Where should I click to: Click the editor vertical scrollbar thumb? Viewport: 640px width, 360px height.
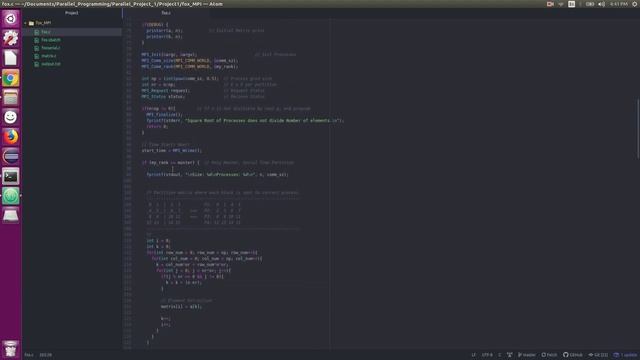click(638, 129)
